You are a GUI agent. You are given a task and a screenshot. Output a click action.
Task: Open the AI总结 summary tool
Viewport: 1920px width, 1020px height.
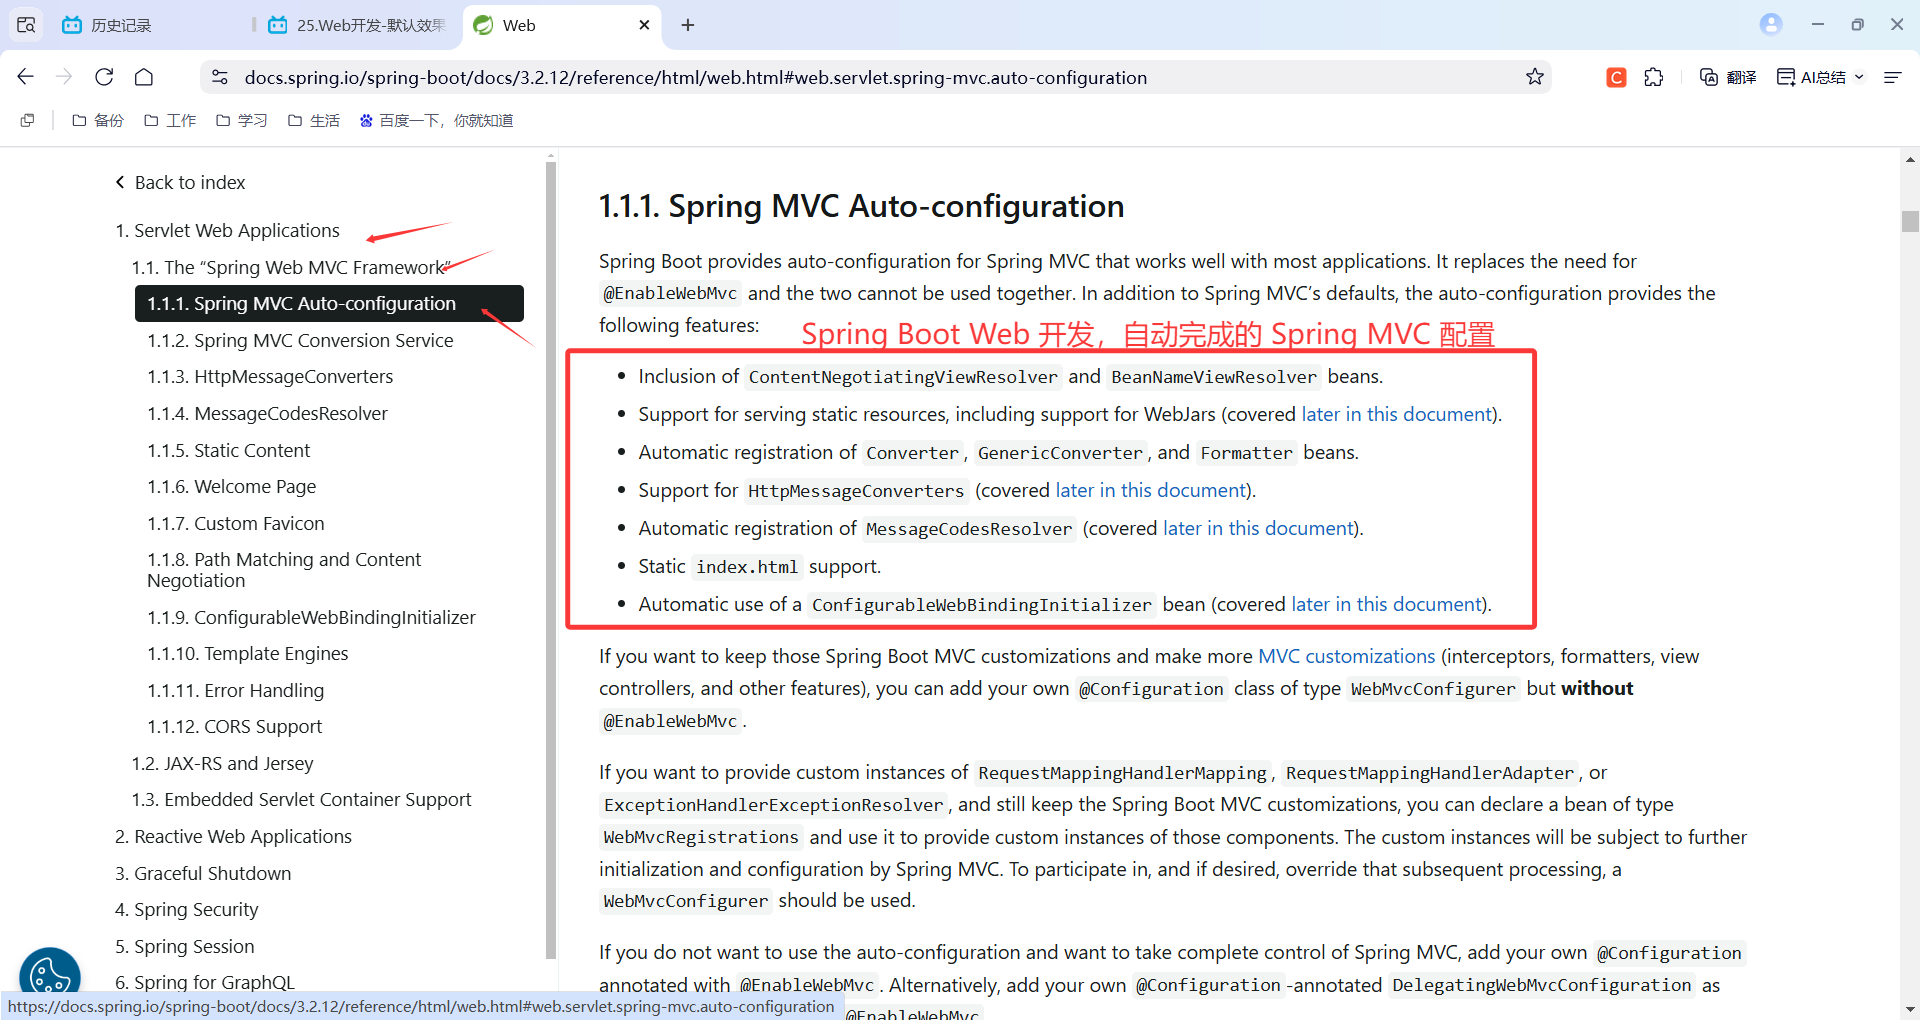[1811, 77]
